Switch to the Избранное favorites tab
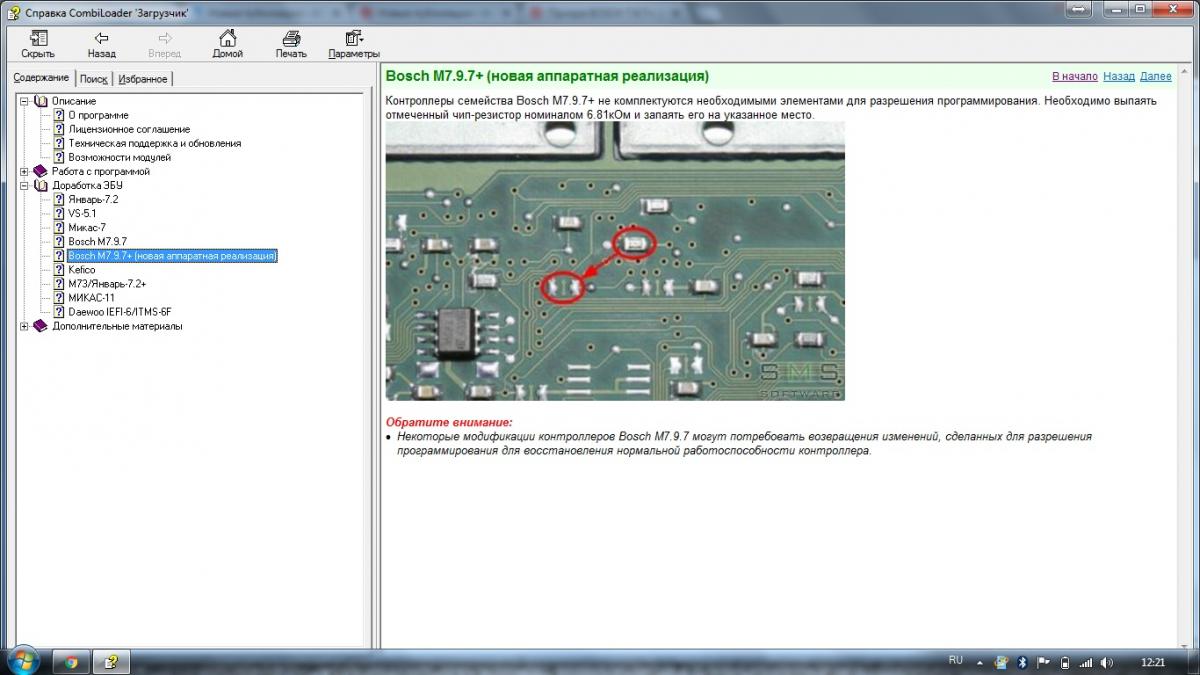1200x675 pixels. [x=142, y=79]
